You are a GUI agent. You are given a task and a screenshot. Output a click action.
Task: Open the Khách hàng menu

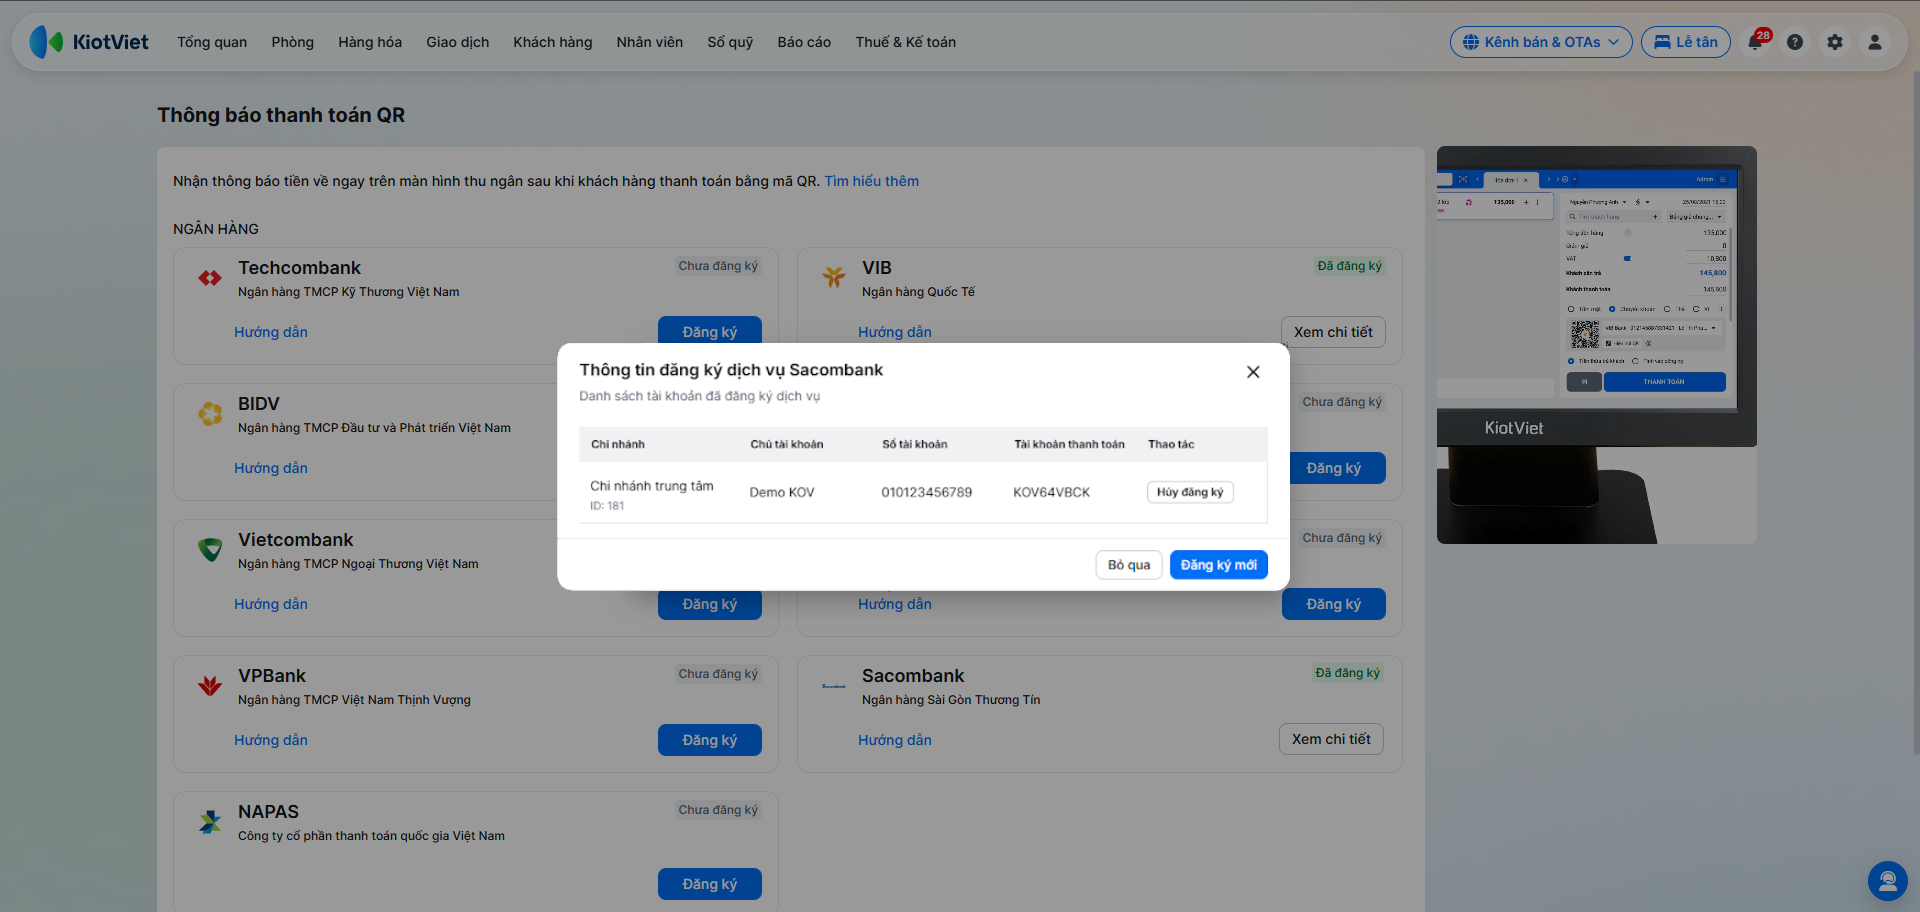[x=553, y=42]
